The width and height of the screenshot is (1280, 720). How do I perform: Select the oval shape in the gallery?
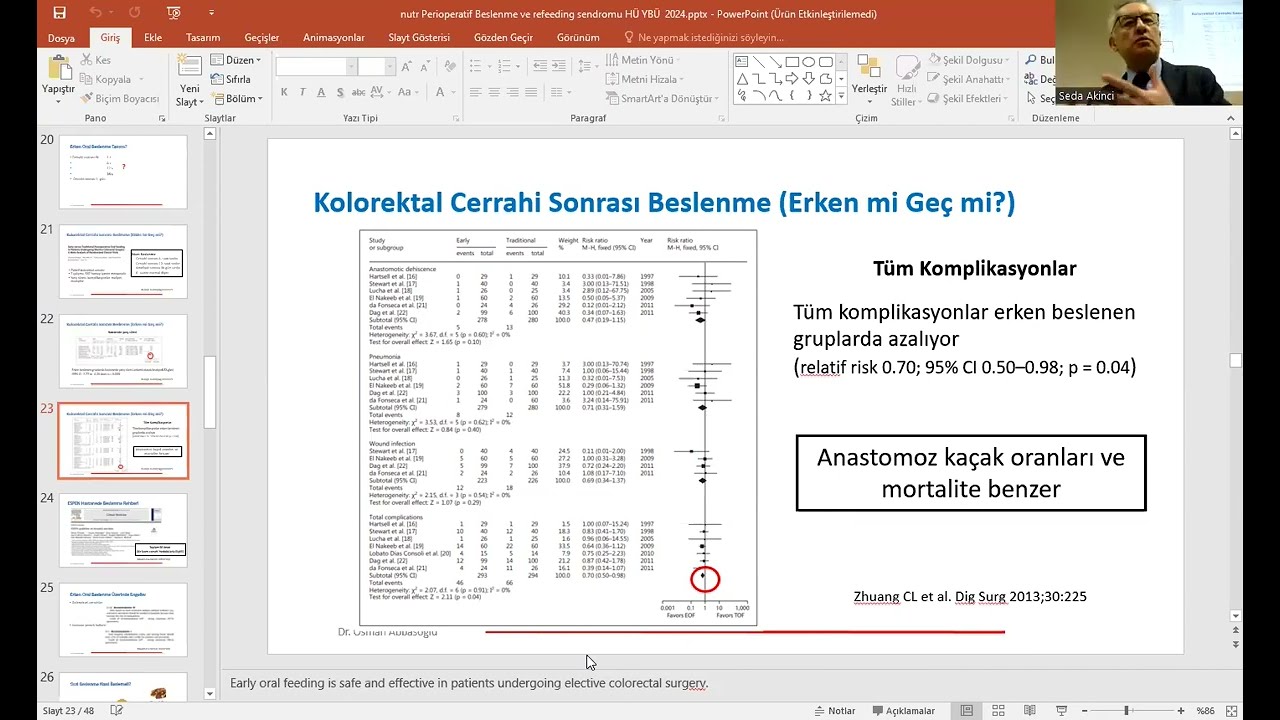tap(808, 62)
